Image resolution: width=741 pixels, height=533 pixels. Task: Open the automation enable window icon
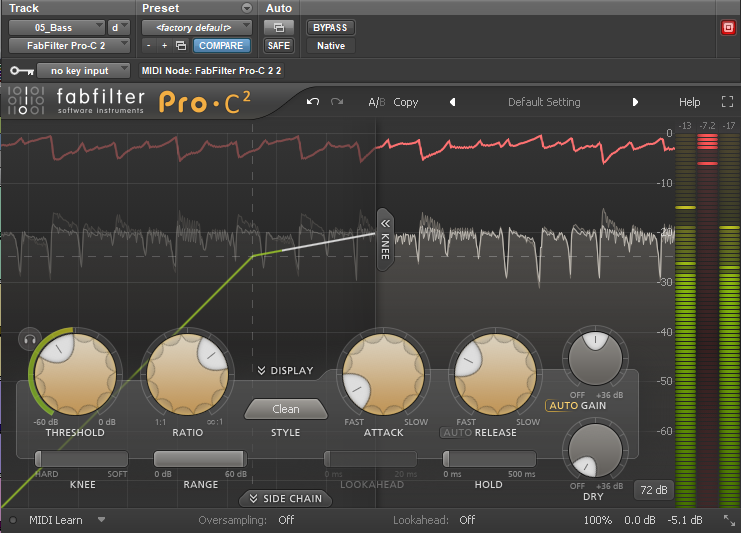[279, 27]
